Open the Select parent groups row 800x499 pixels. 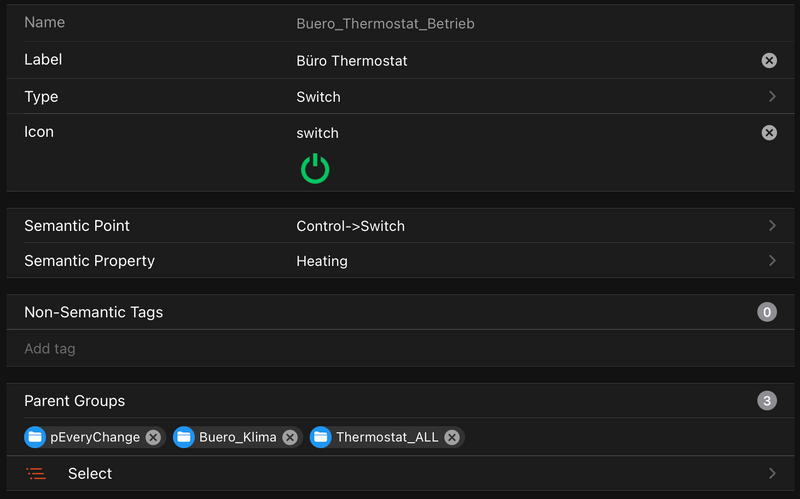click(400, 474)
